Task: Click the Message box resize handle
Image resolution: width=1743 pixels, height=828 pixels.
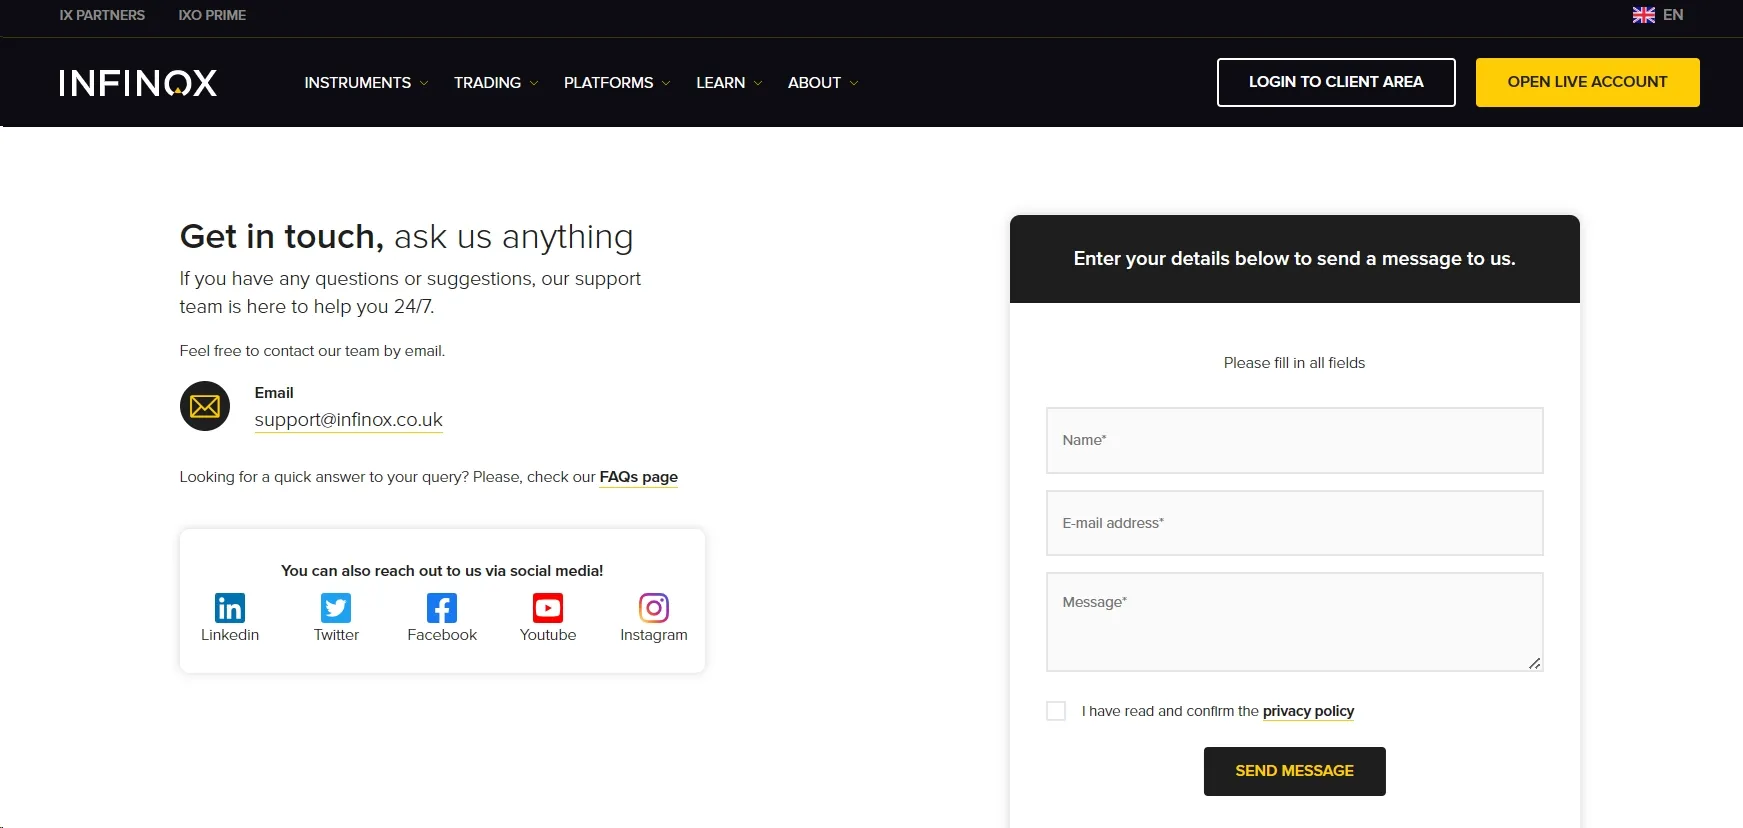Action: 1535,663
